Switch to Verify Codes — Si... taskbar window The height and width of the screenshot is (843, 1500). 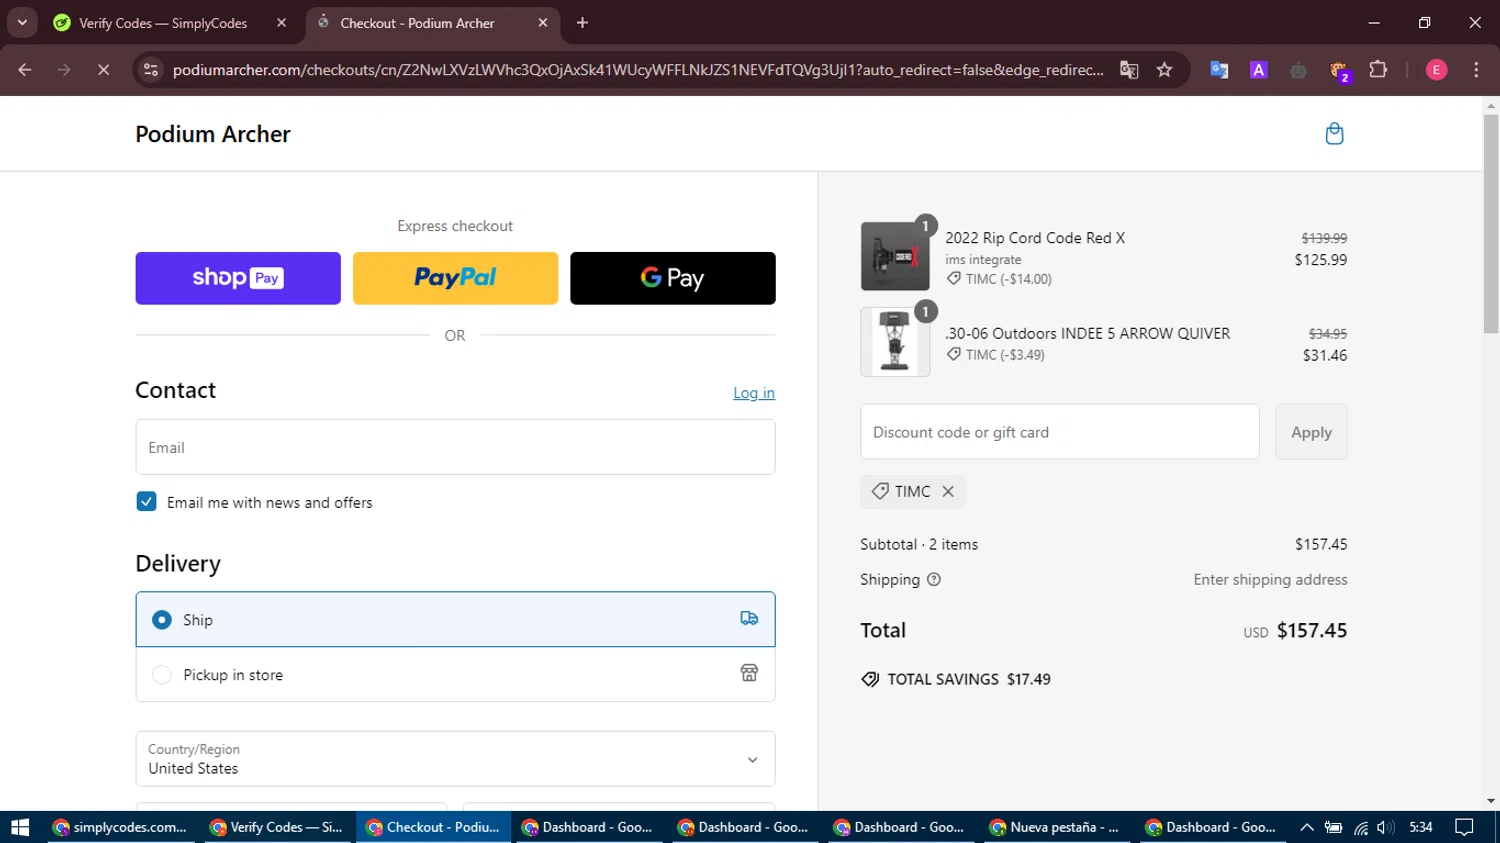coord(277,827)
